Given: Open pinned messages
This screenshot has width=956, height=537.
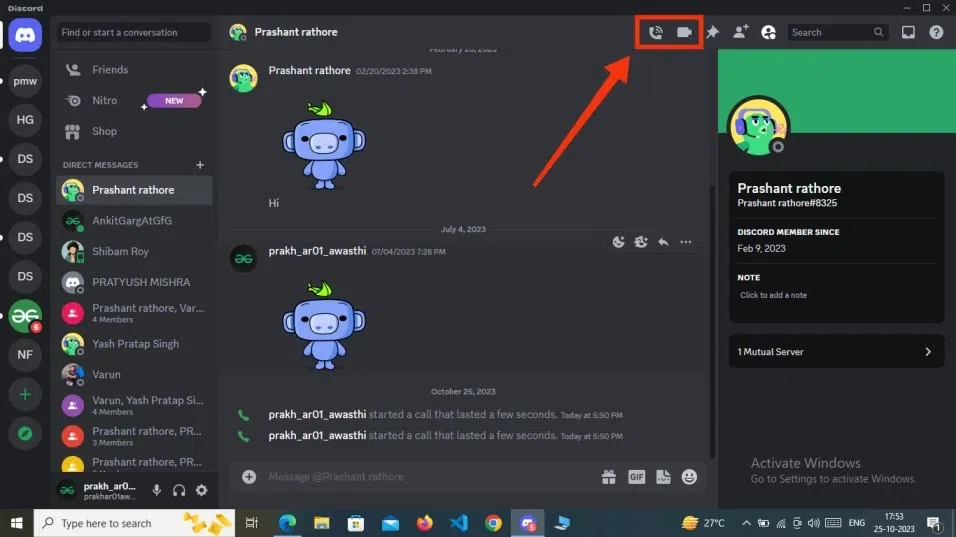Looking at the screenshot, I should pos(713,32).
